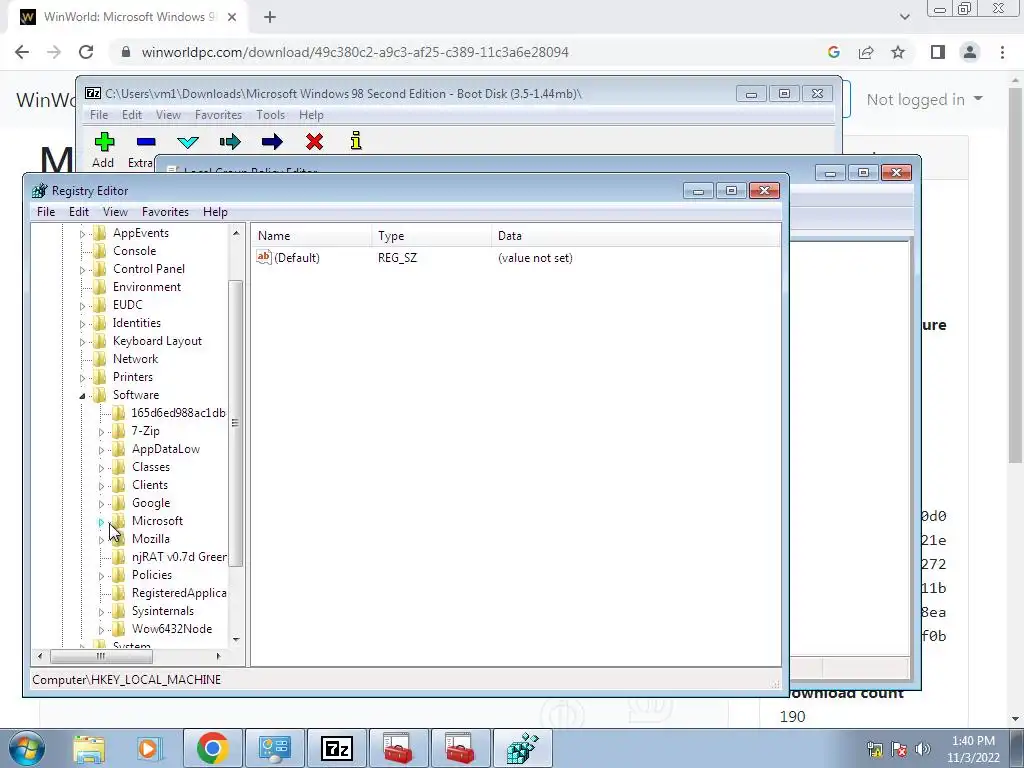Viewport: 1024px width, 768px height.
Task: Click the 7-Zip Extract blue minus icon
Action: 146,142
